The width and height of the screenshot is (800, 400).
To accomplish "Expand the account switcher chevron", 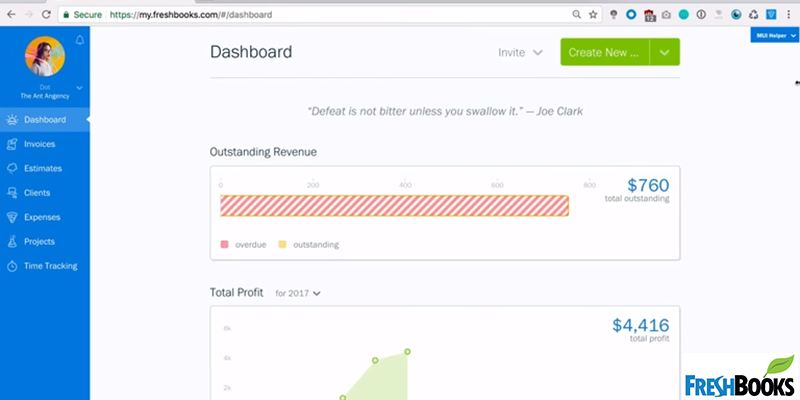I will click(79, 88).
